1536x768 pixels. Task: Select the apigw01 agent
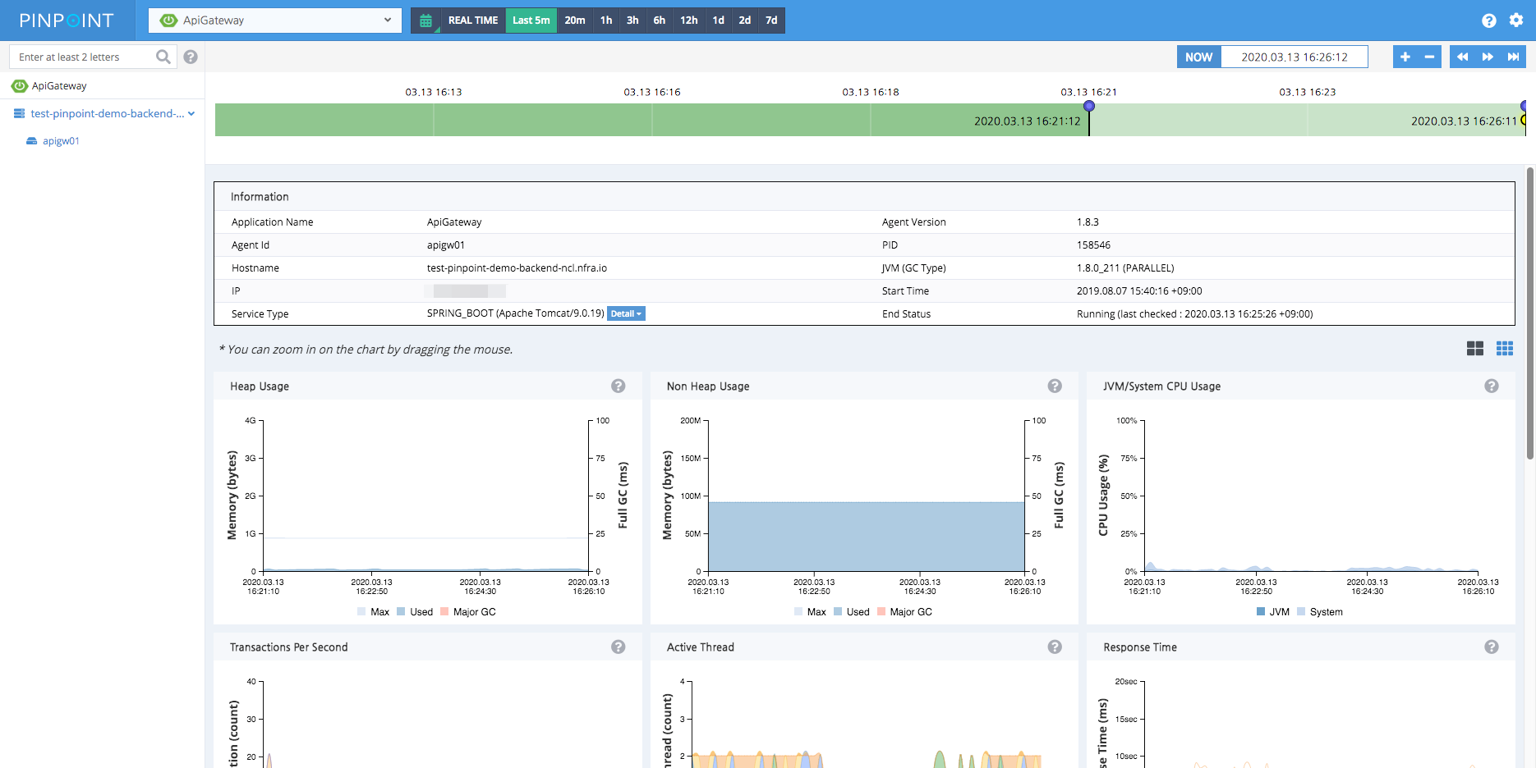point(61,141)
